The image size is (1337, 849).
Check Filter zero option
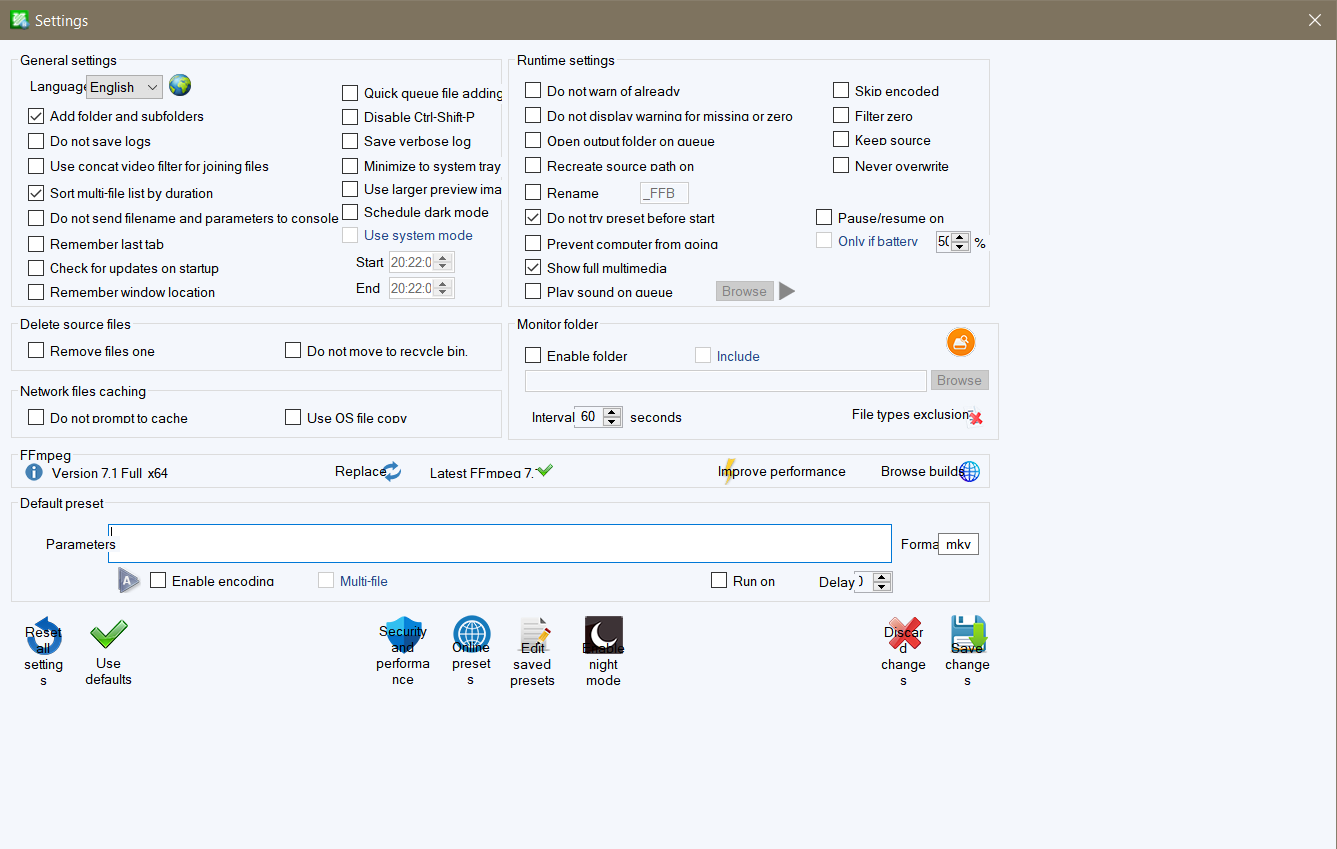(841, 116)
